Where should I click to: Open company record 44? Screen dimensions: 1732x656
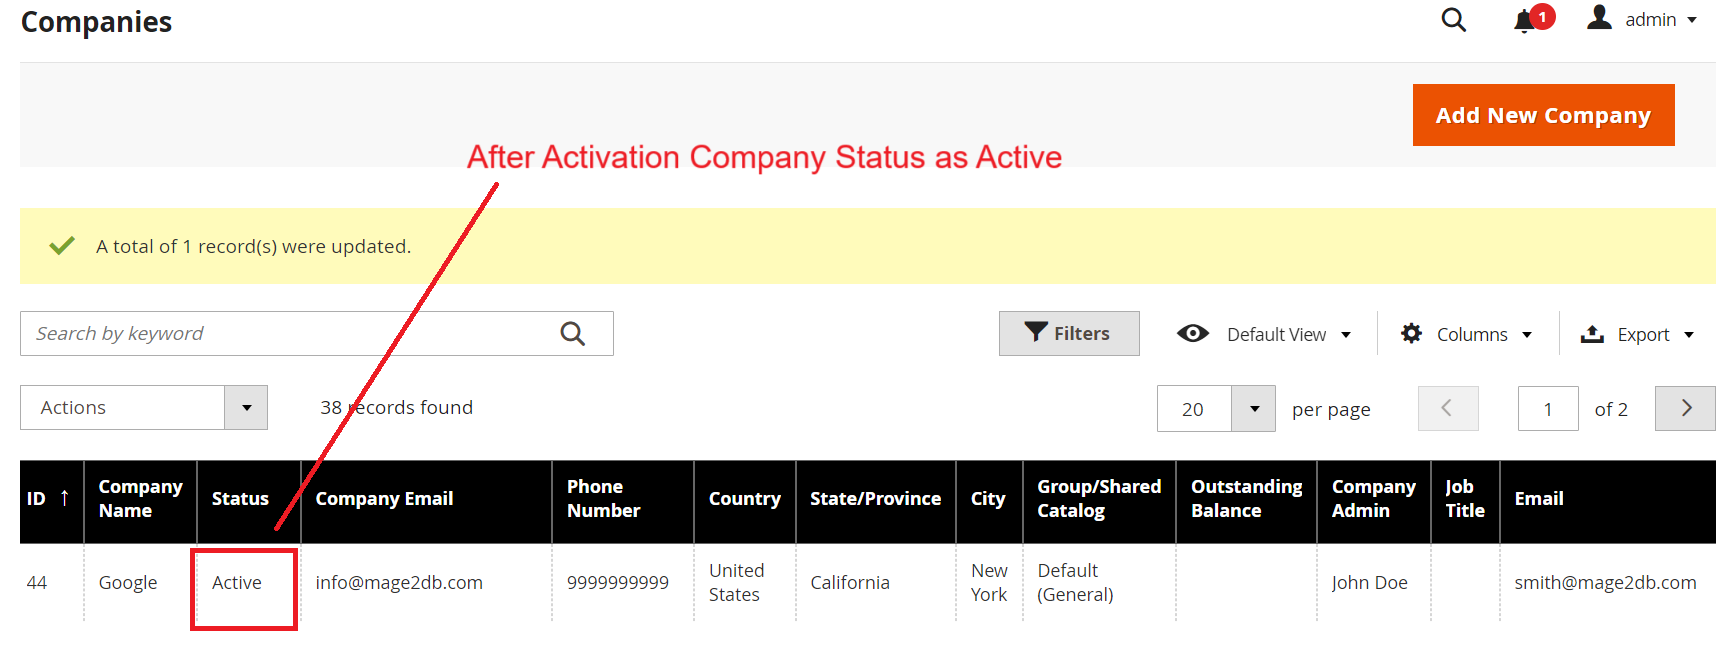[37, 582]
